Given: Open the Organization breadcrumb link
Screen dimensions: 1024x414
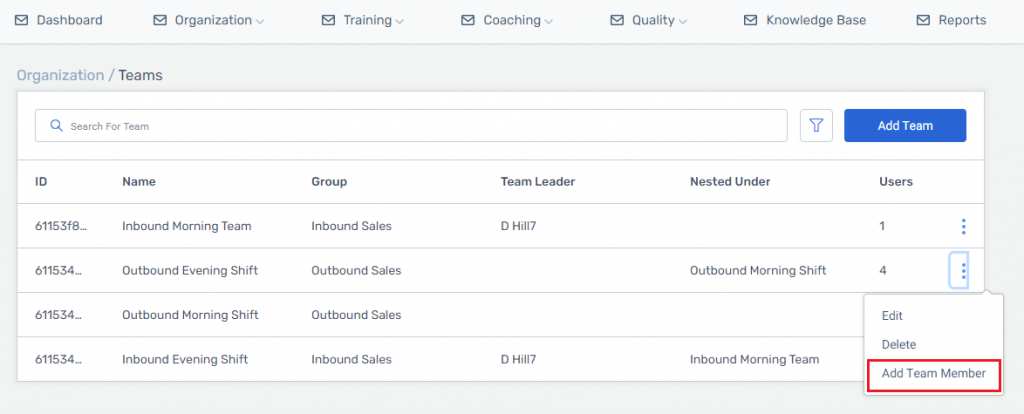Looking at the screenshot, I should (60, 75).
